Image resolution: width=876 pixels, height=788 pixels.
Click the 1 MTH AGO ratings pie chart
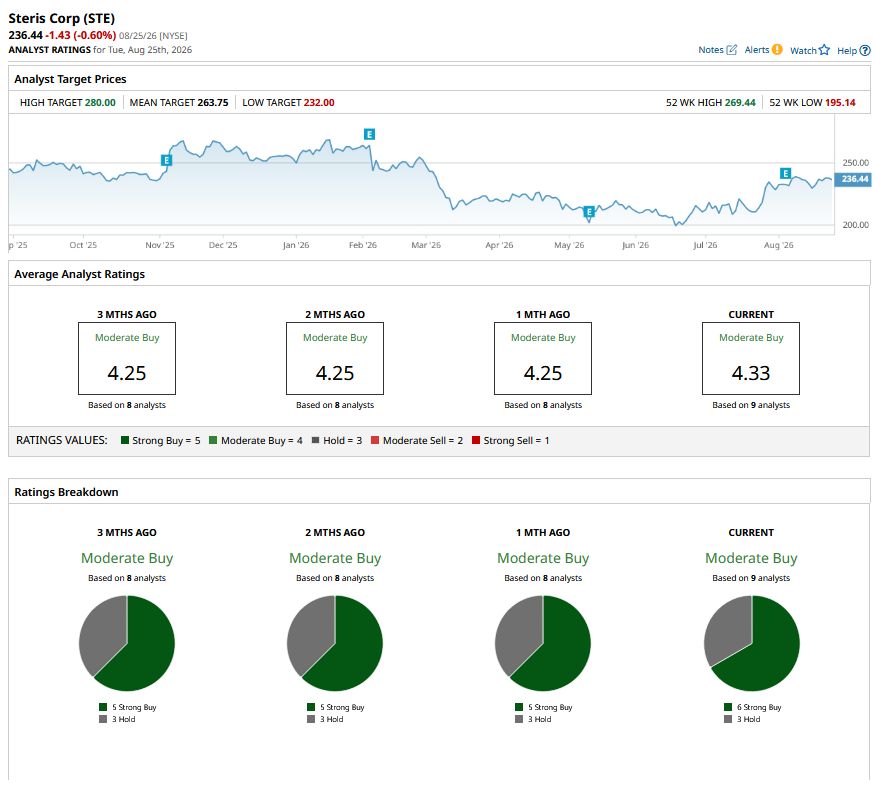[x=542, y=643]
